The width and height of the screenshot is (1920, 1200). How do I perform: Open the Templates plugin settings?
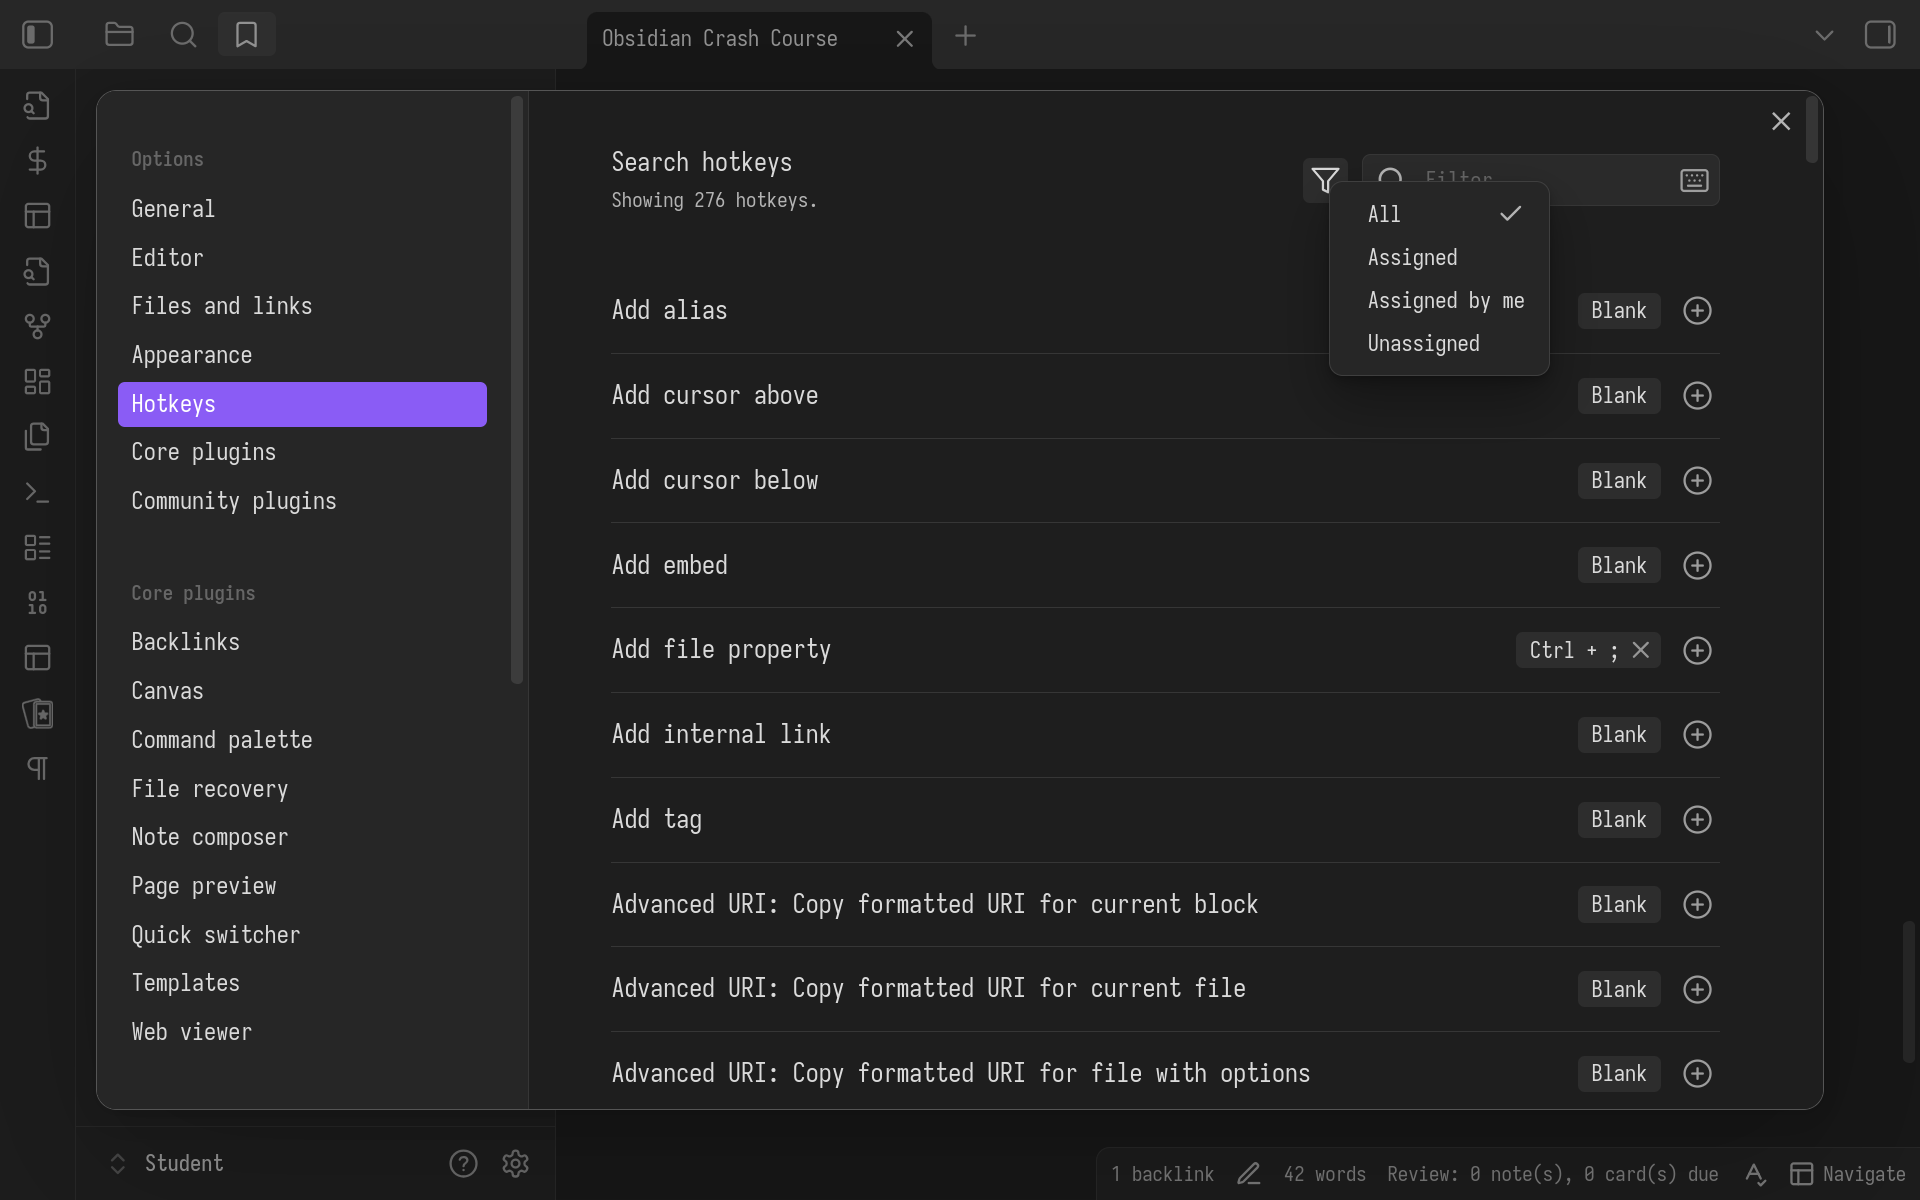(302, 983)
